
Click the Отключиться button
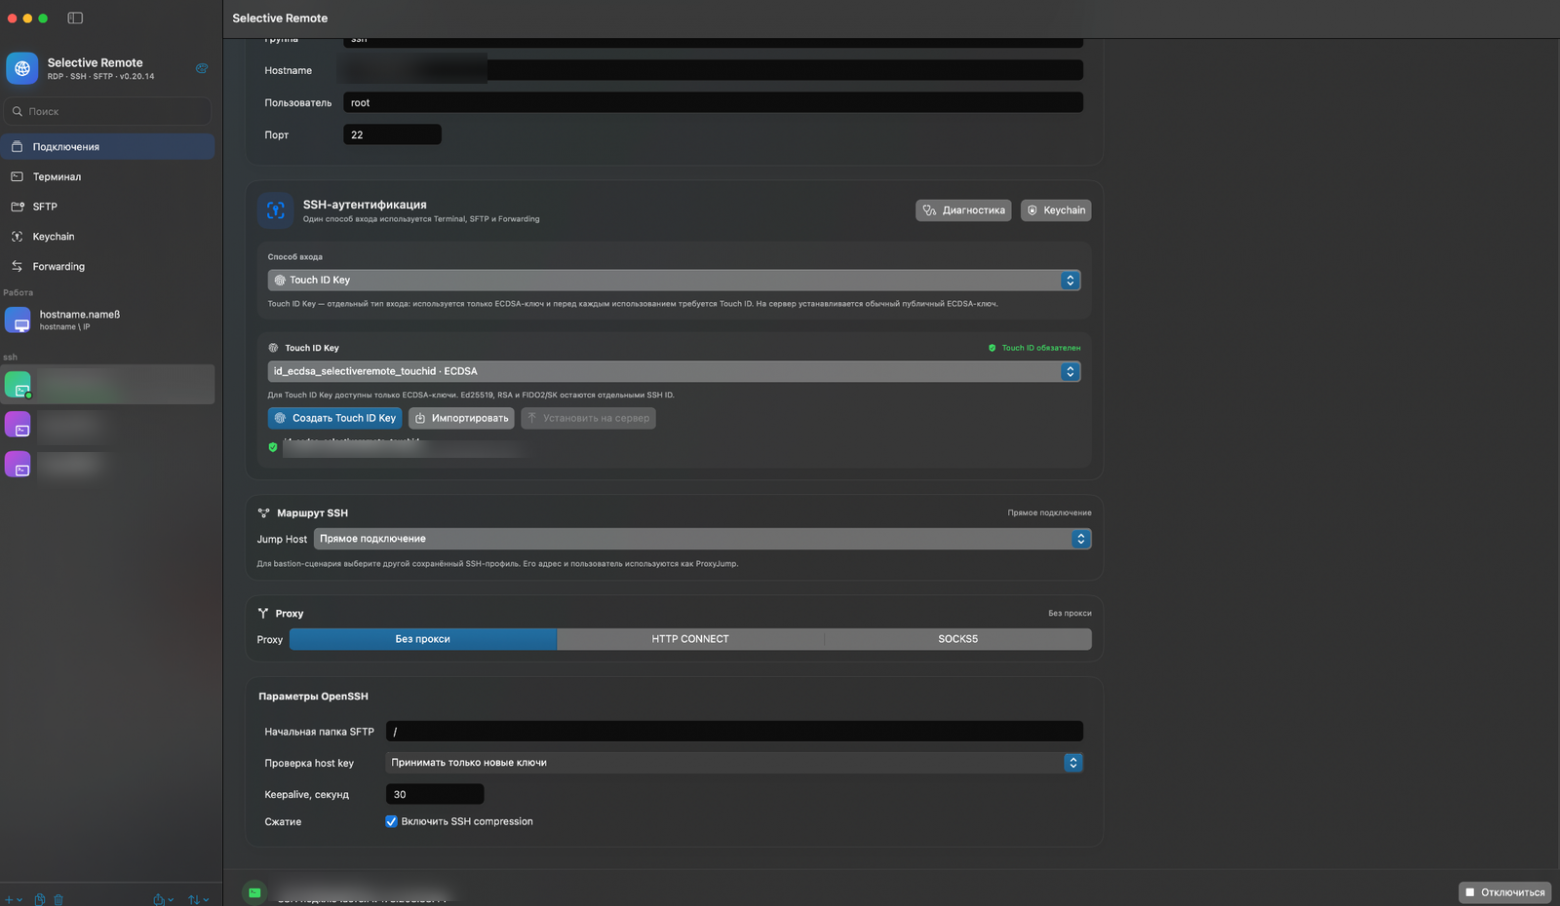pos(1505,892)
